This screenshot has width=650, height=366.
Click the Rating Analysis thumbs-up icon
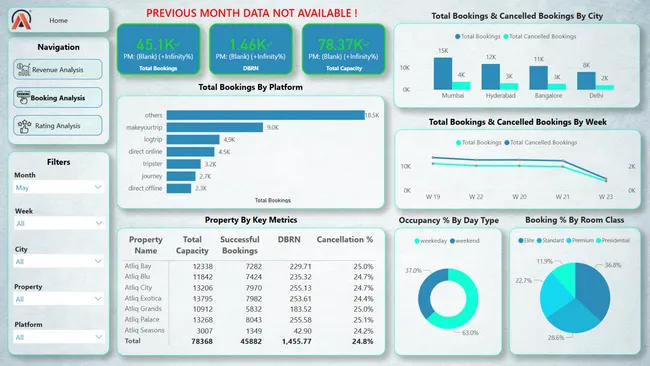pos(24,126)
